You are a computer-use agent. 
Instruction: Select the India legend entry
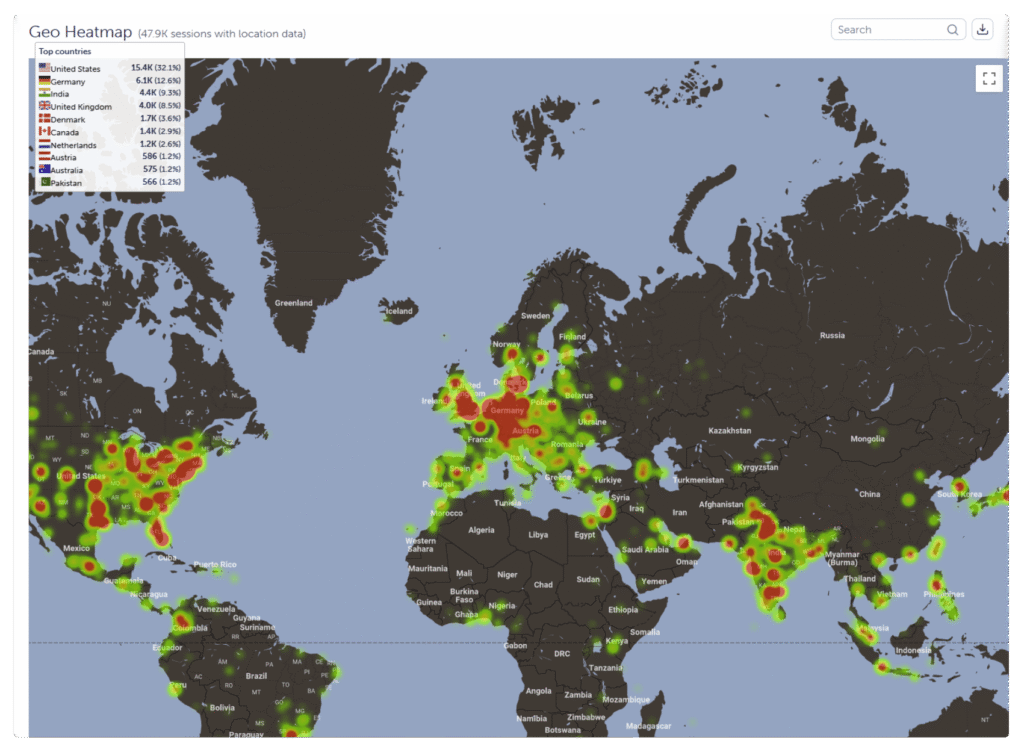point(110,93)
